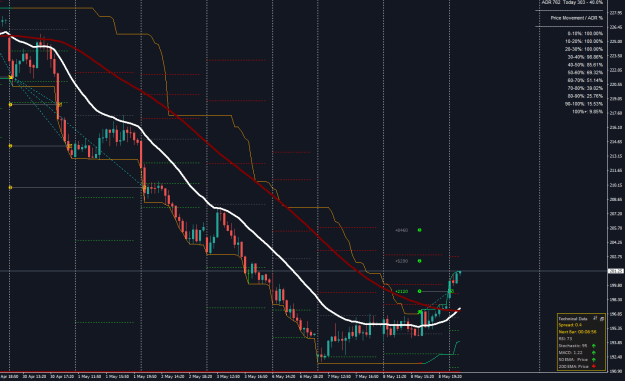The width and height of the screenshot is (625, 381).
Task: Click the 90-100% probability row
Action: click(x=584, y=104)
